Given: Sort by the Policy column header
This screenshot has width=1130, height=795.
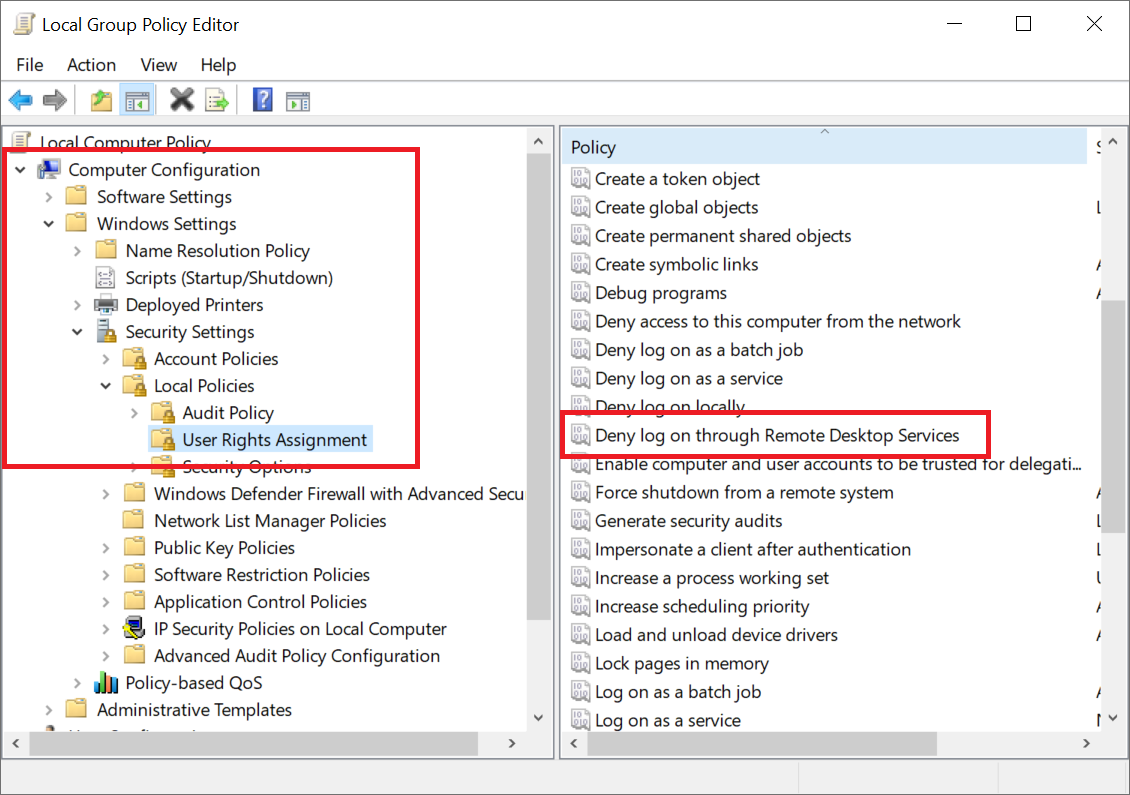Looking at the screenshot, I should tap(824, 147).
